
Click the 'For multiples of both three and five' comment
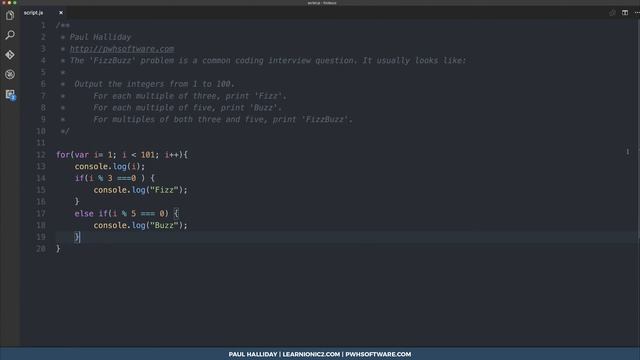[223, 120]
